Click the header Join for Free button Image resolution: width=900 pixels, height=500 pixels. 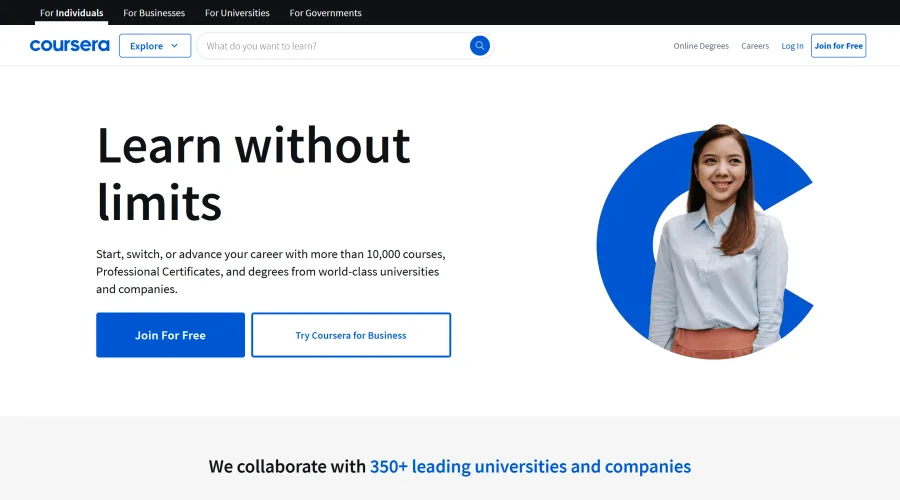point(839,46)
